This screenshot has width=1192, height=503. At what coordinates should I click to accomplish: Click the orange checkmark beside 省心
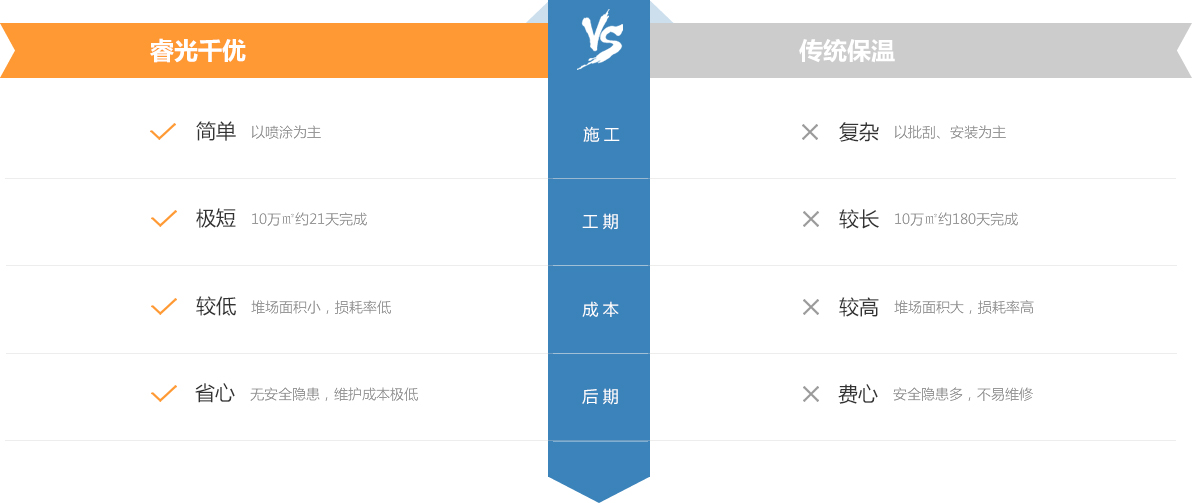point(163,394)
